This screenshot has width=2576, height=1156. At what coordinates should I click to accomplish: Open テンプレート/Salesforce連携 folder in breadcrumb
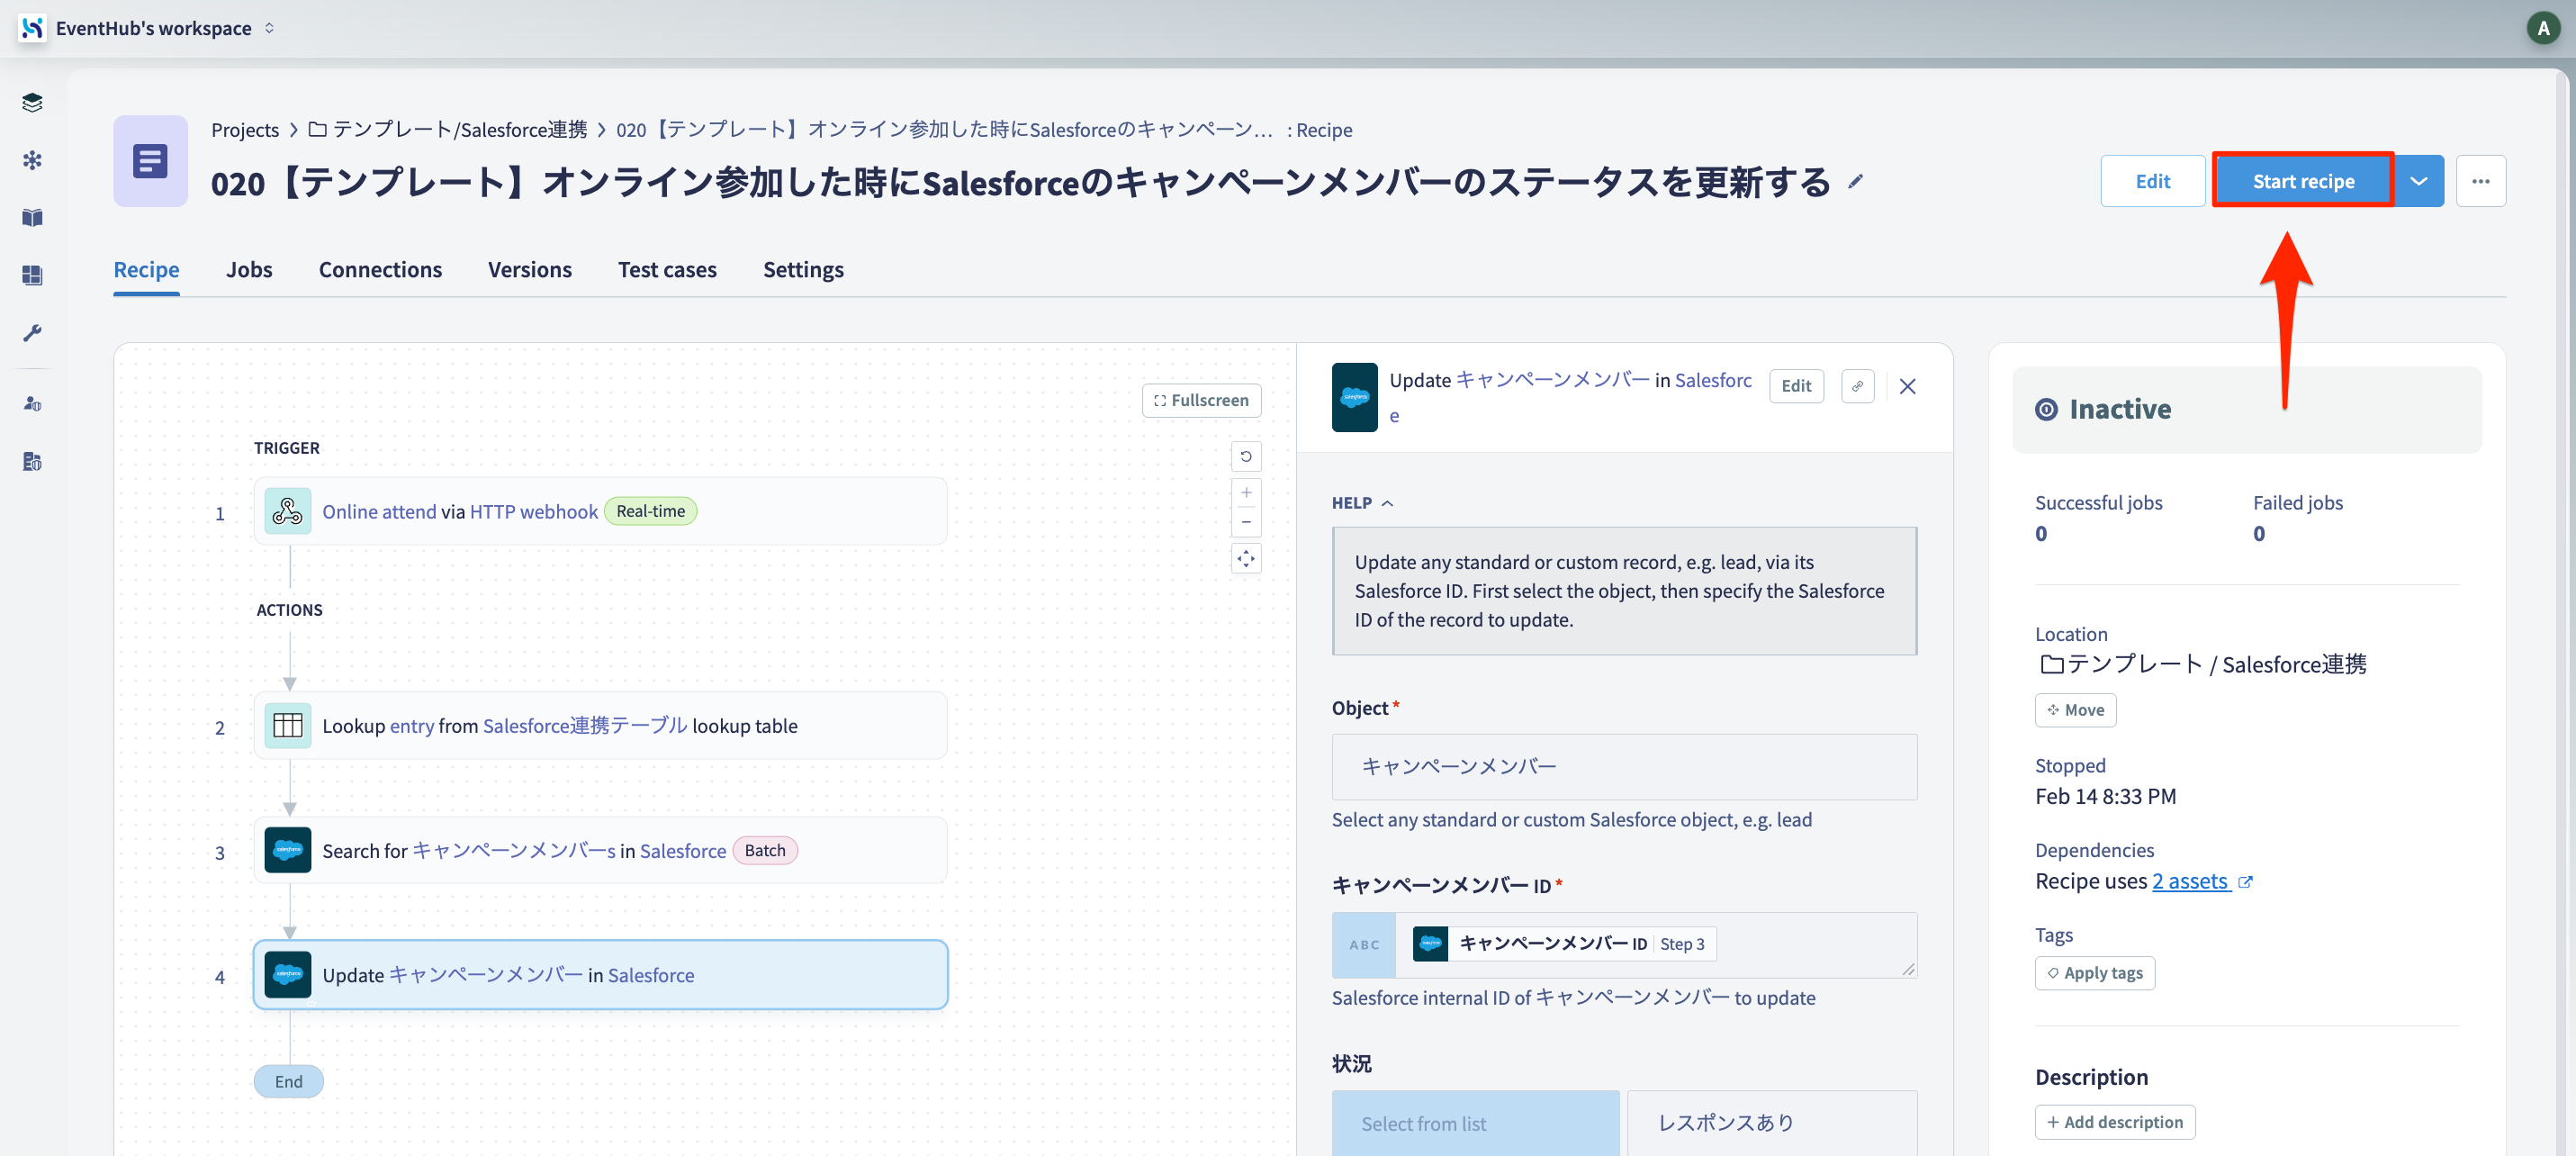click(448, 130)
